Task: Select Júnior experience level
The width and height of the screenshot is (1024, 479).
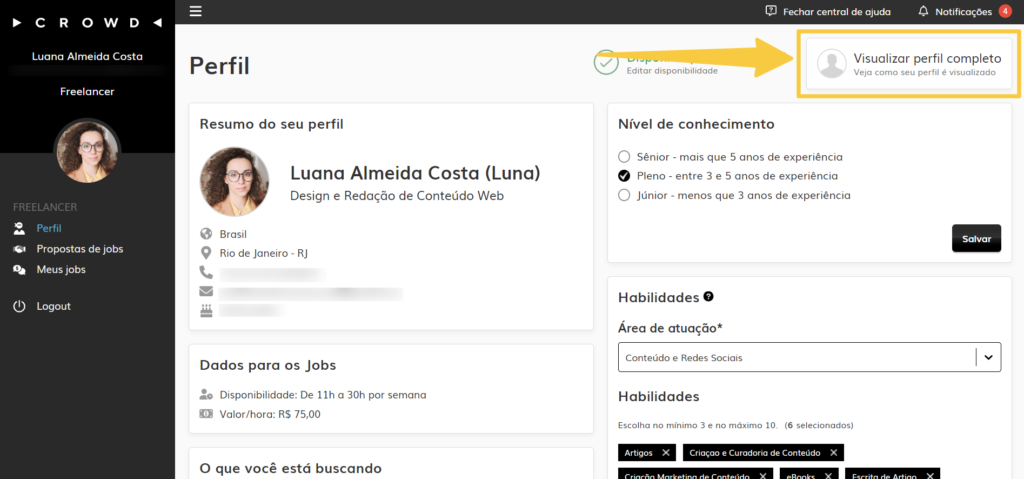Action: (624, 195)
